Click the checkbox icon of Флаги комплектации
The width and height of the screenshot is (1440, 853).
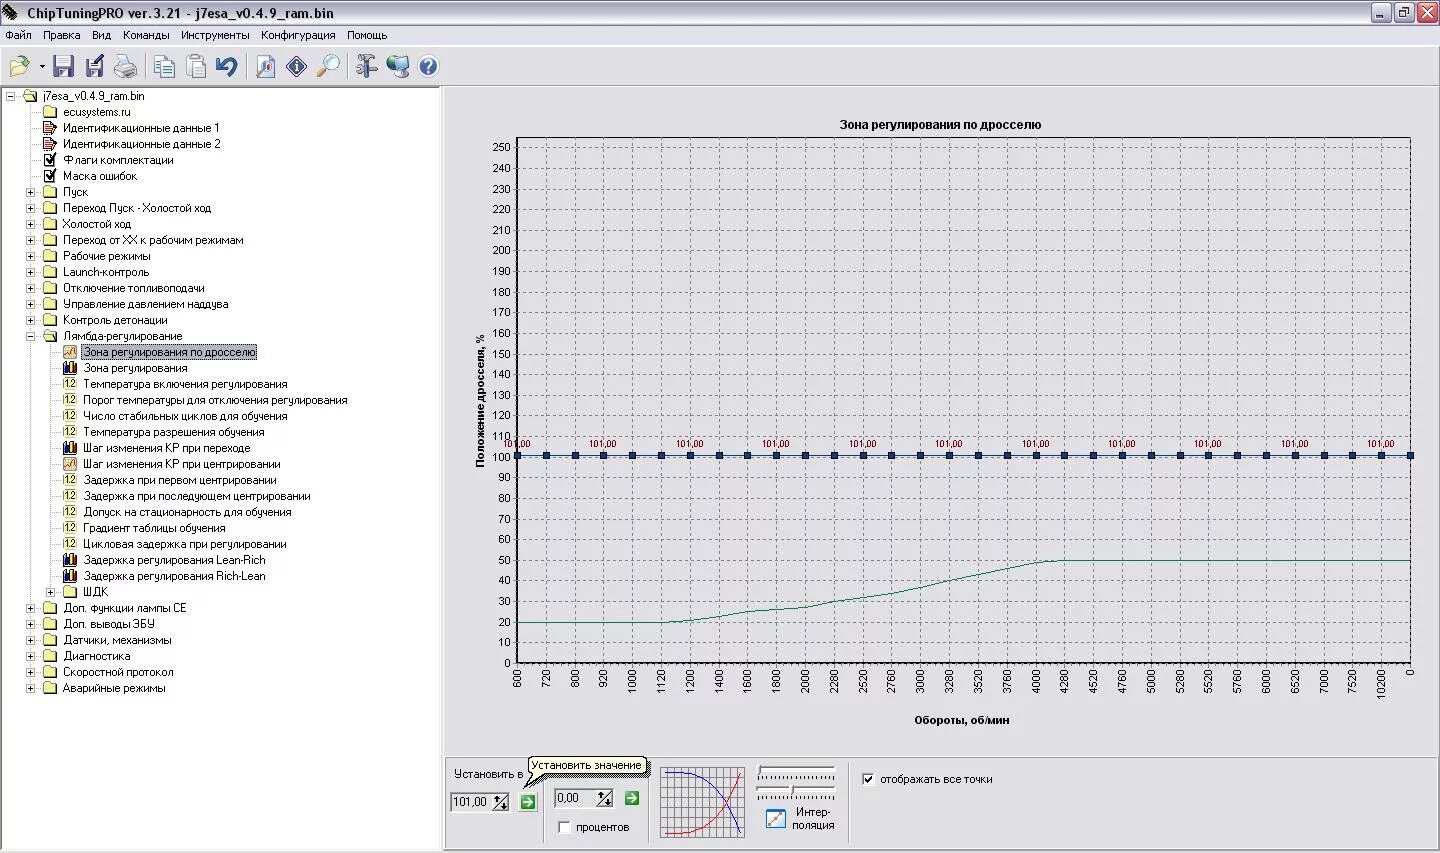point(50,160)
